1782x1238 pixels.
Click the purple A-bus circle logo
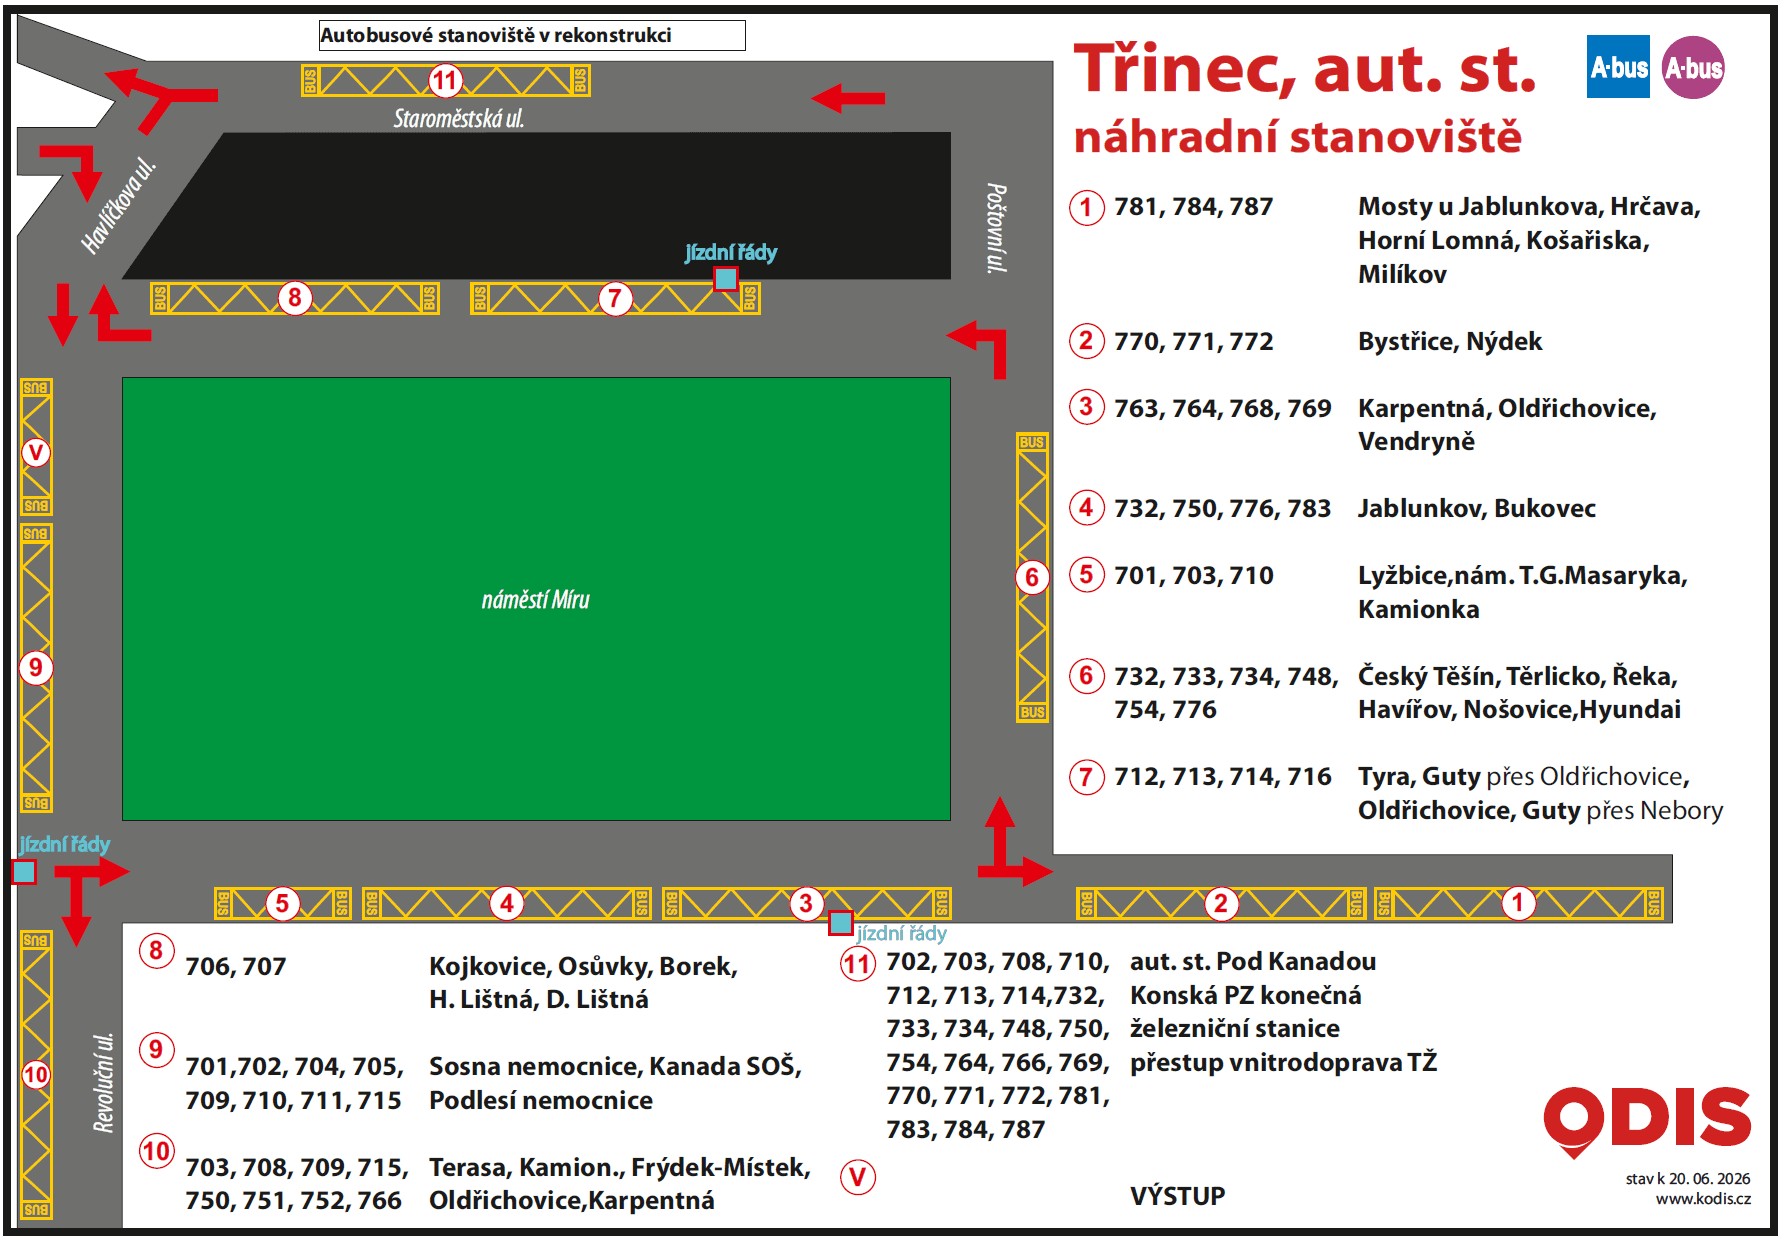[1693, 67]
